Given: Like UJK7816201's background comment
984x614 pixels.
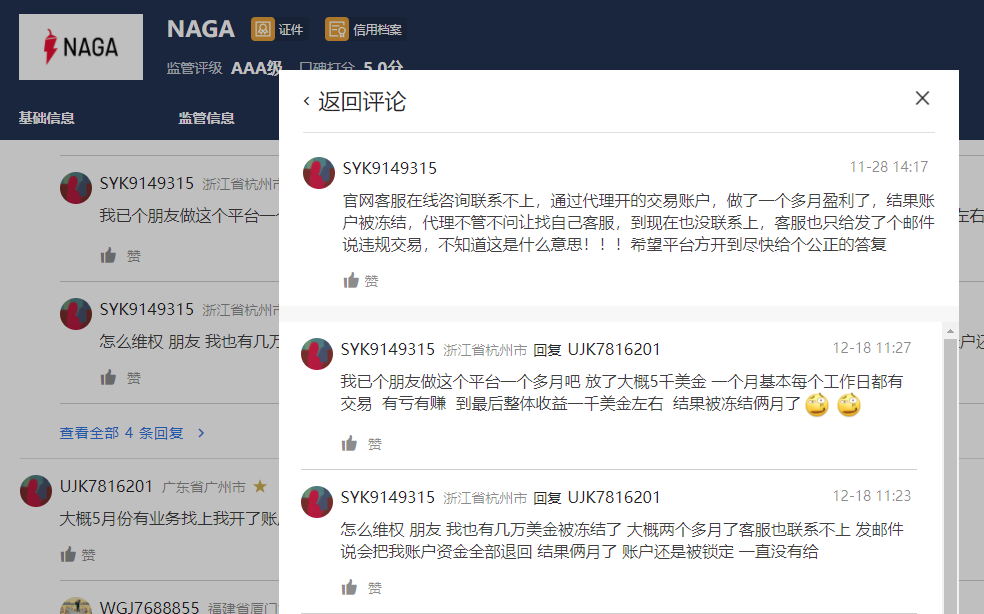Looking at the screenshot, I should tap(68, 554).
